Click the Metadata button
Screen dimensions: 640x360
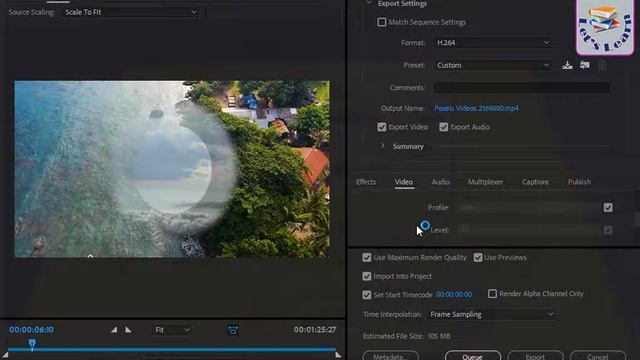tap(390, 356)
